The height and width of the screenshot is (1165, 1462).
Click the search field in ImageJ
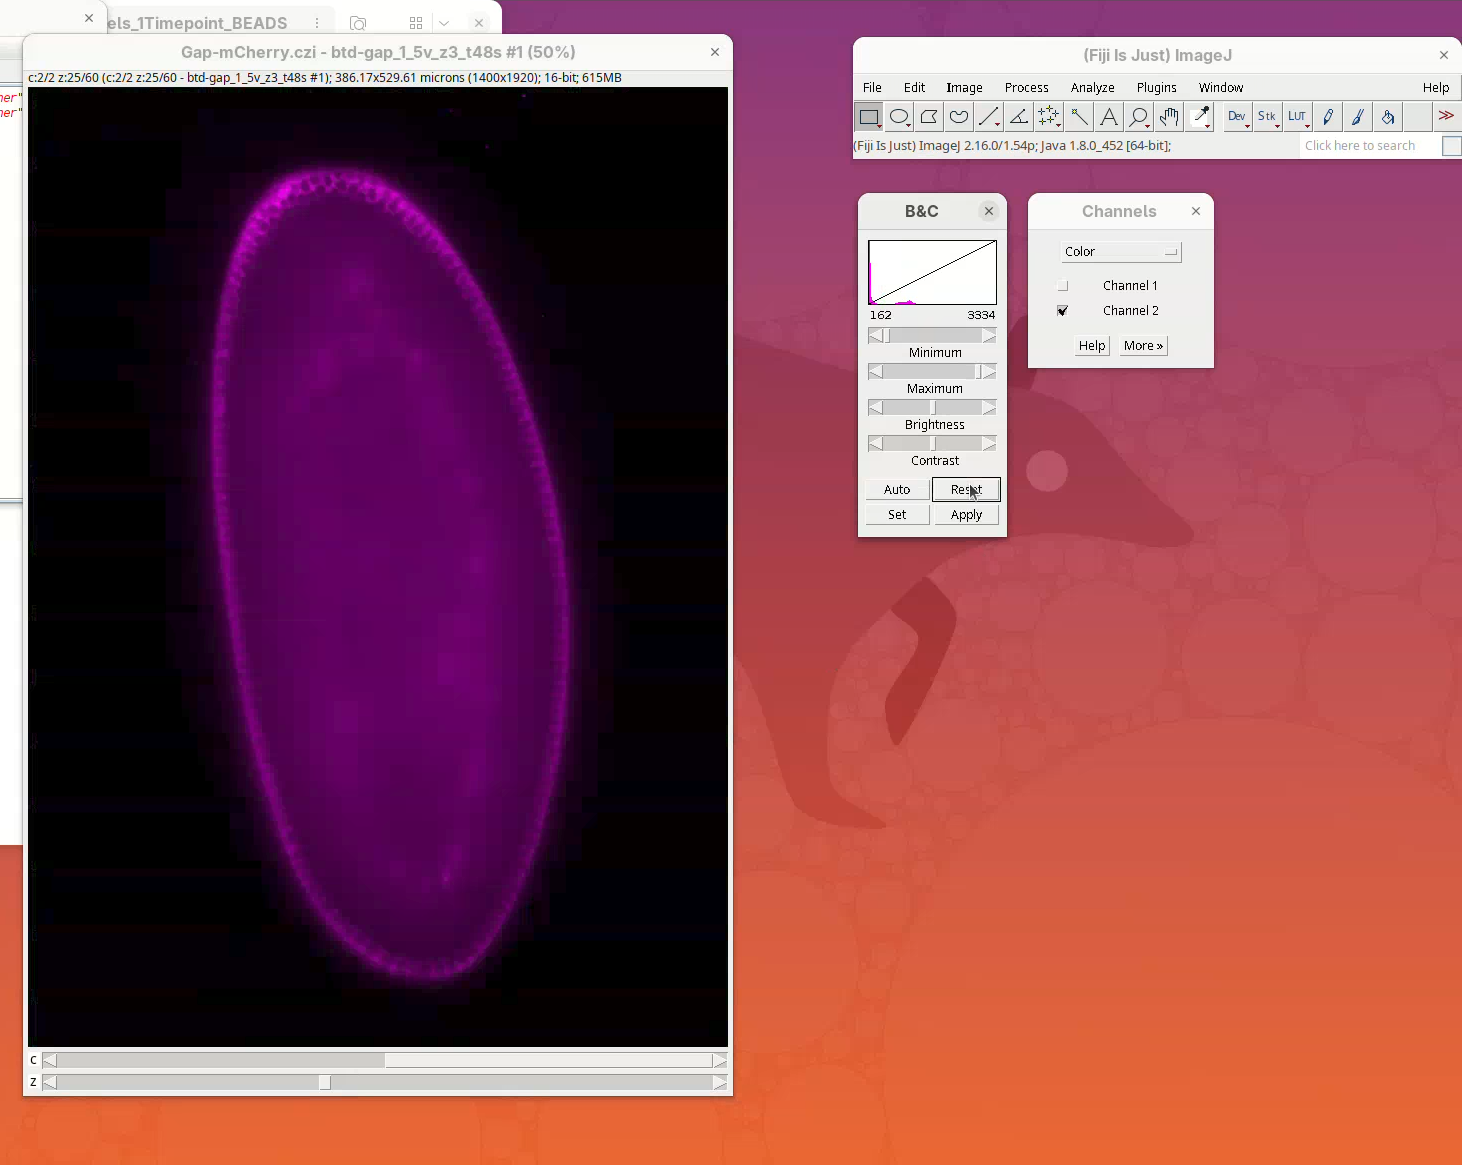pos(1367,146)
